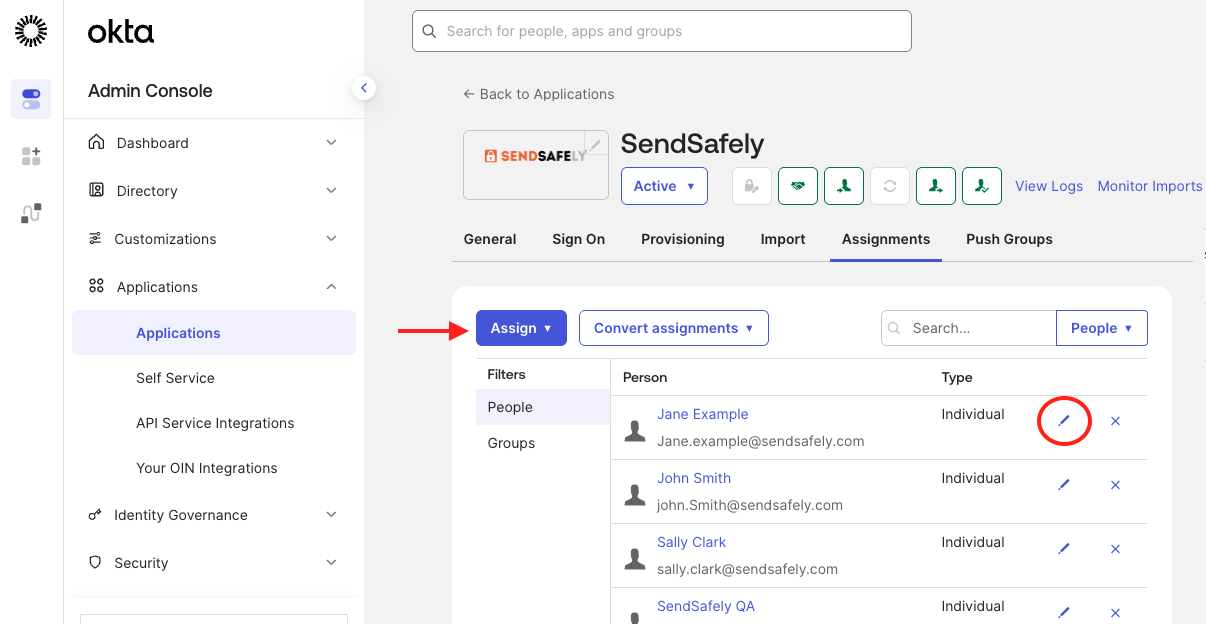
Task: Open the Sally Clark profile link
Action: click(691, 542)
